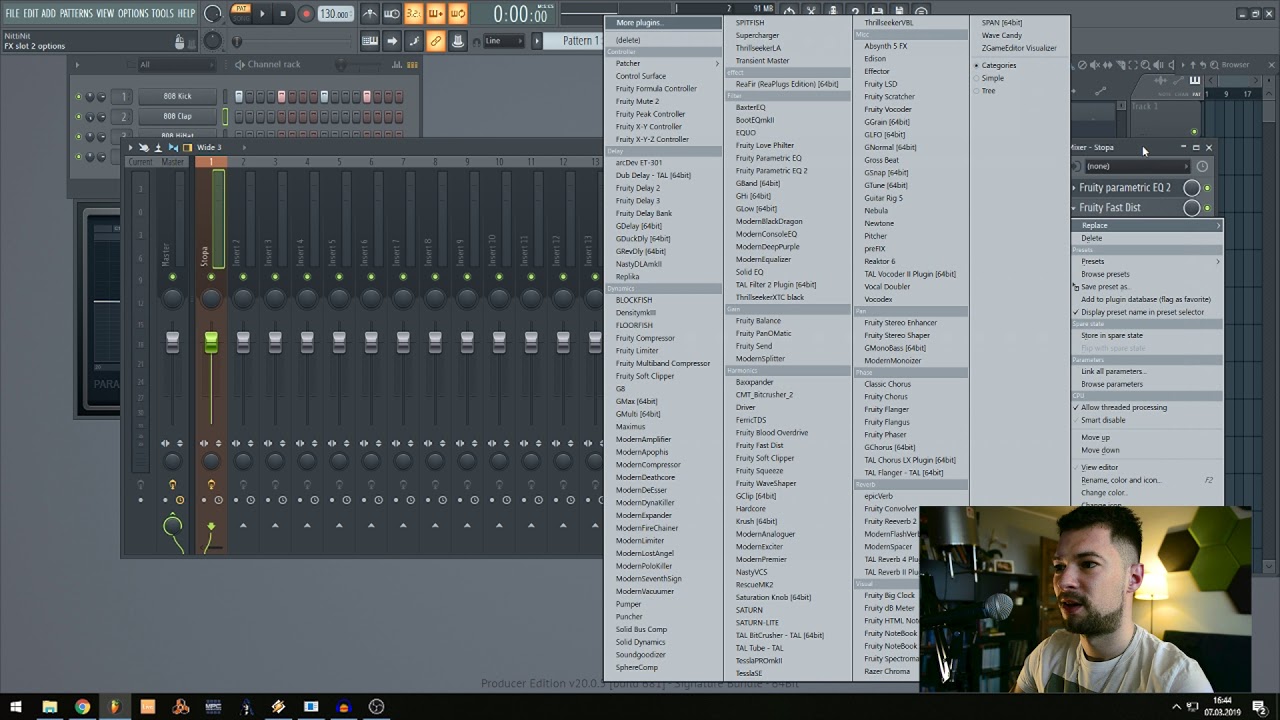Image resolution: width=1280 pixels, height=720 pixels.
Task: Click Store in spare state
Action: [x=1111, y=336]
